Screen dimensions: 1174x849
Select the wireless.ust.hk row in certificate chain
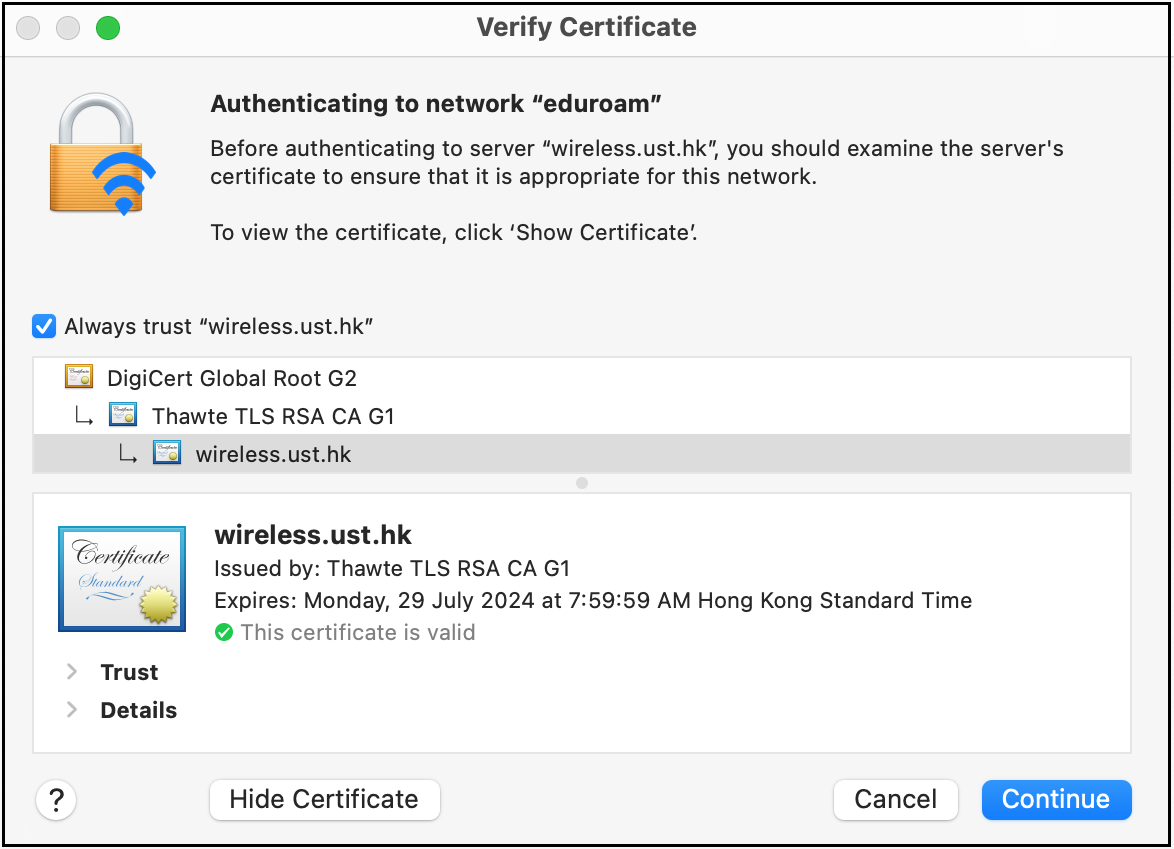[x=273, y=454]
